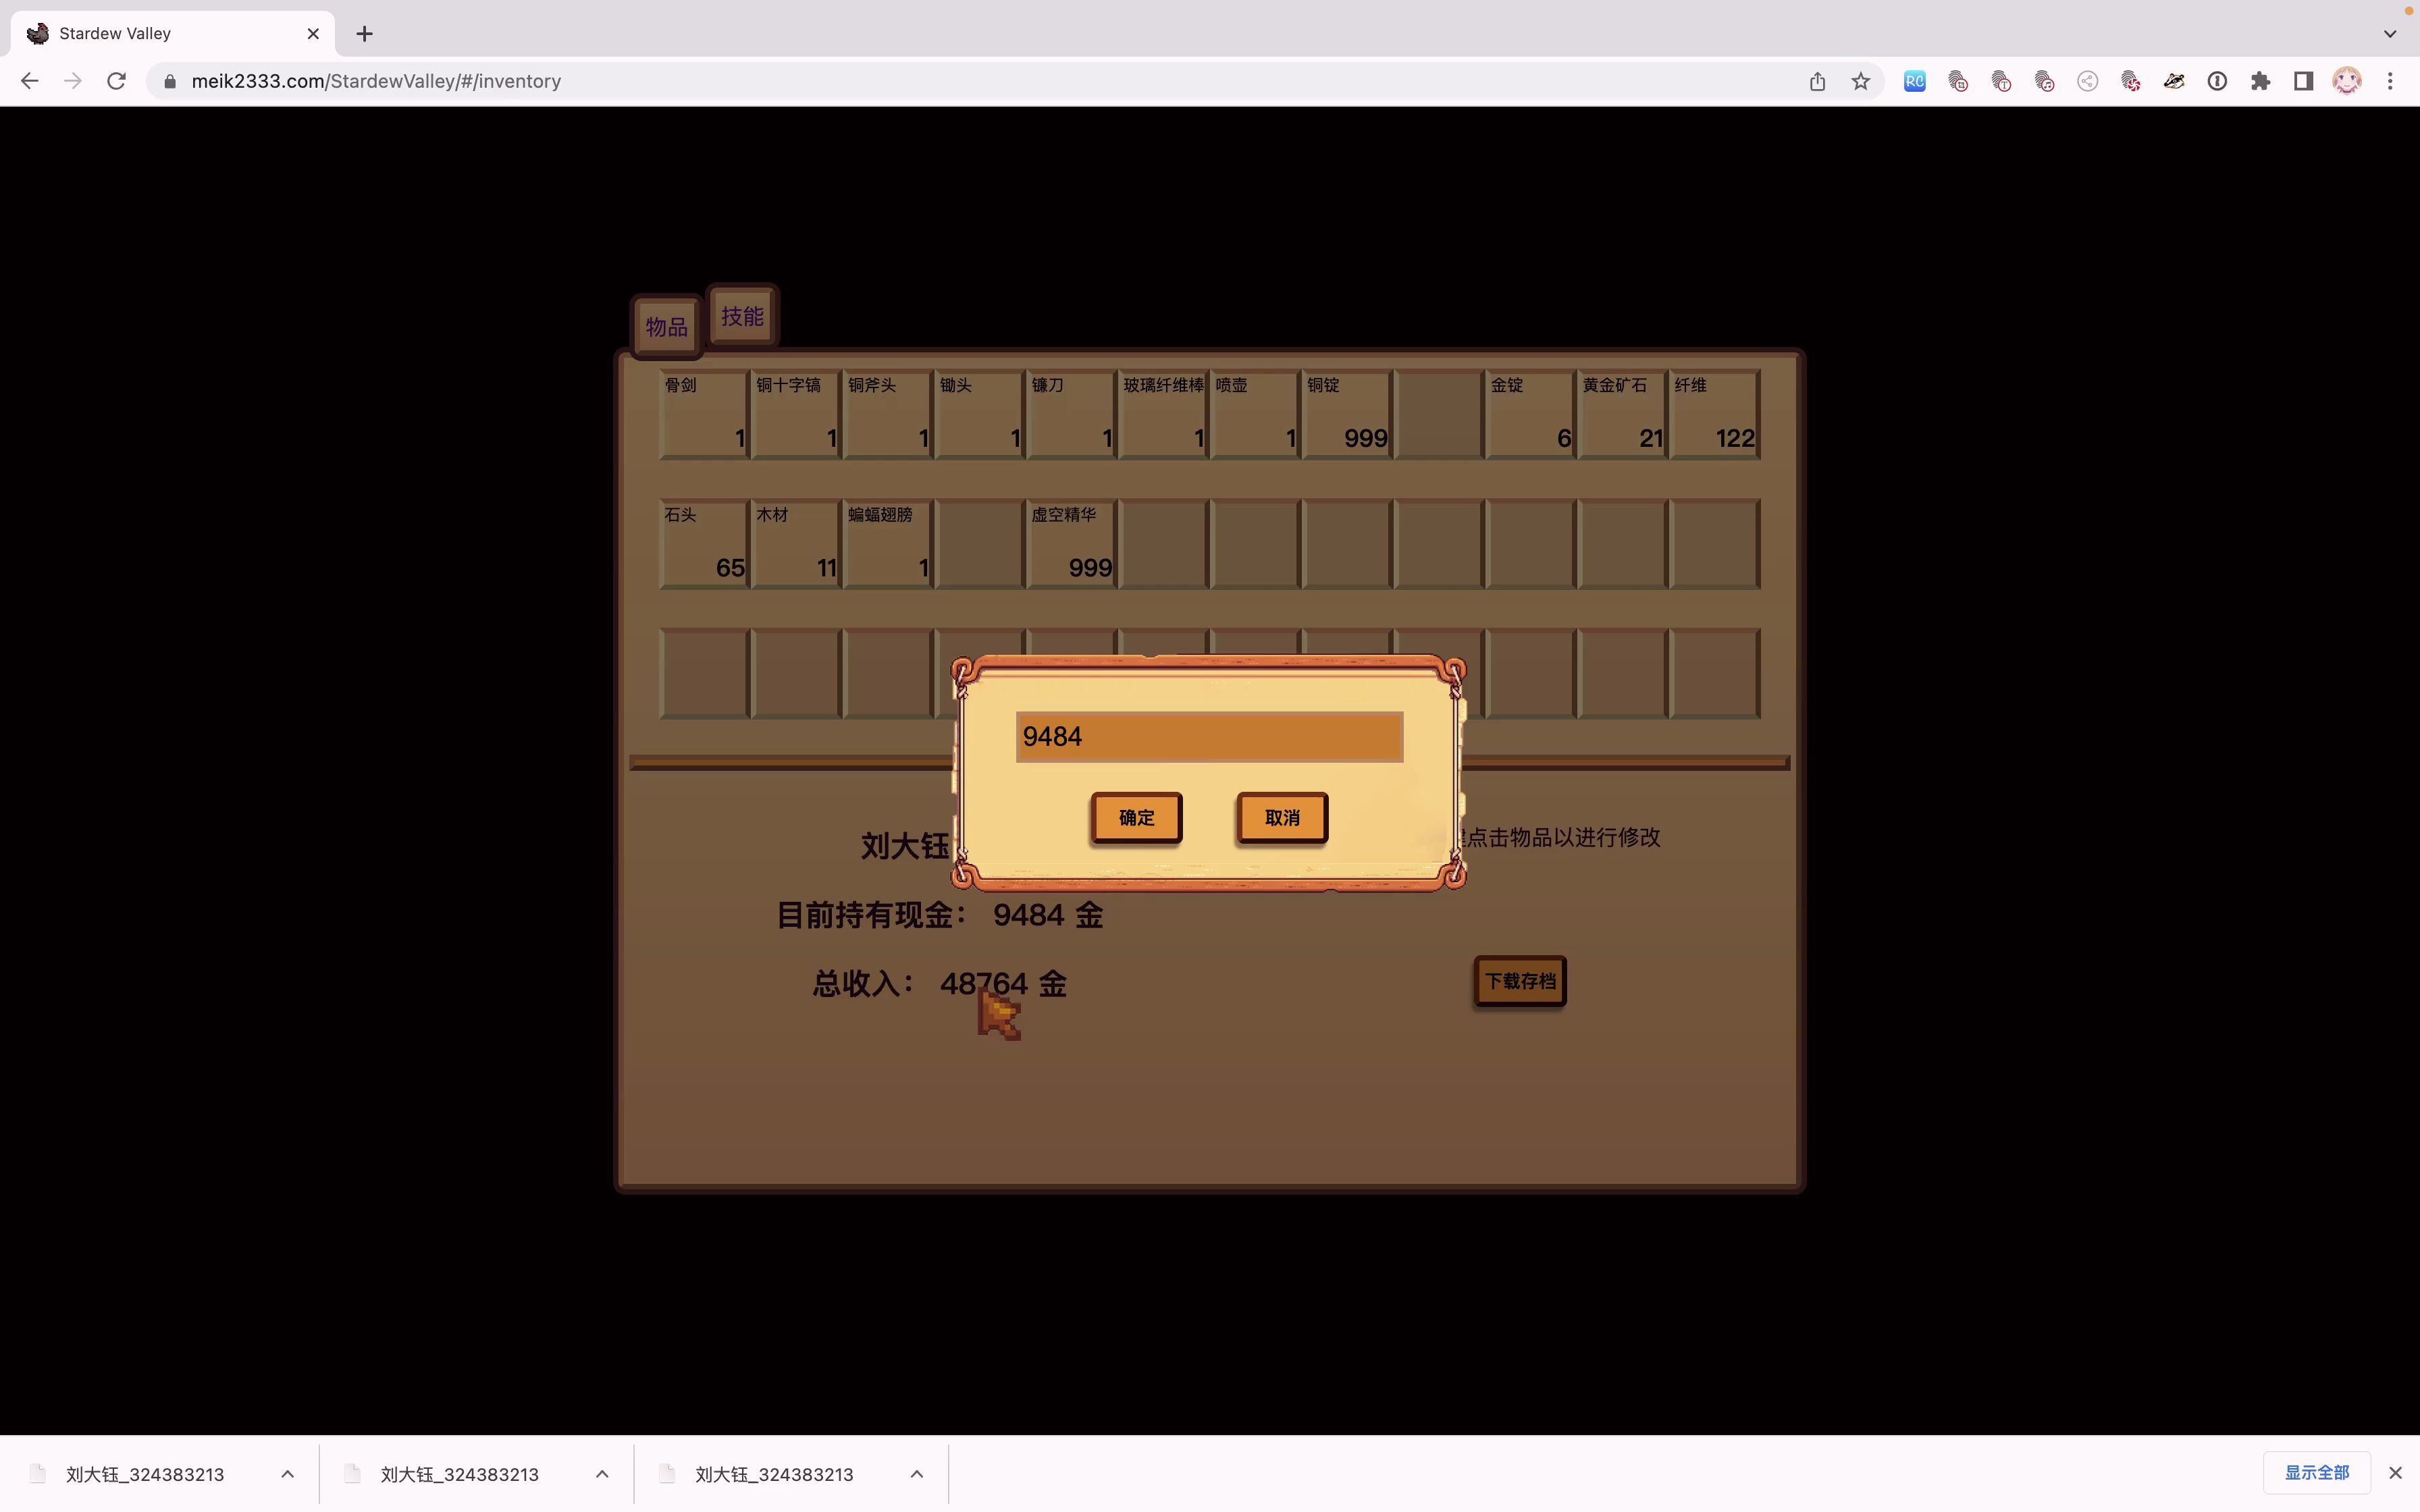Viewport: 2420px width, 1512px height.
Task: Click the address bar URL
Action: coord(376,81)
